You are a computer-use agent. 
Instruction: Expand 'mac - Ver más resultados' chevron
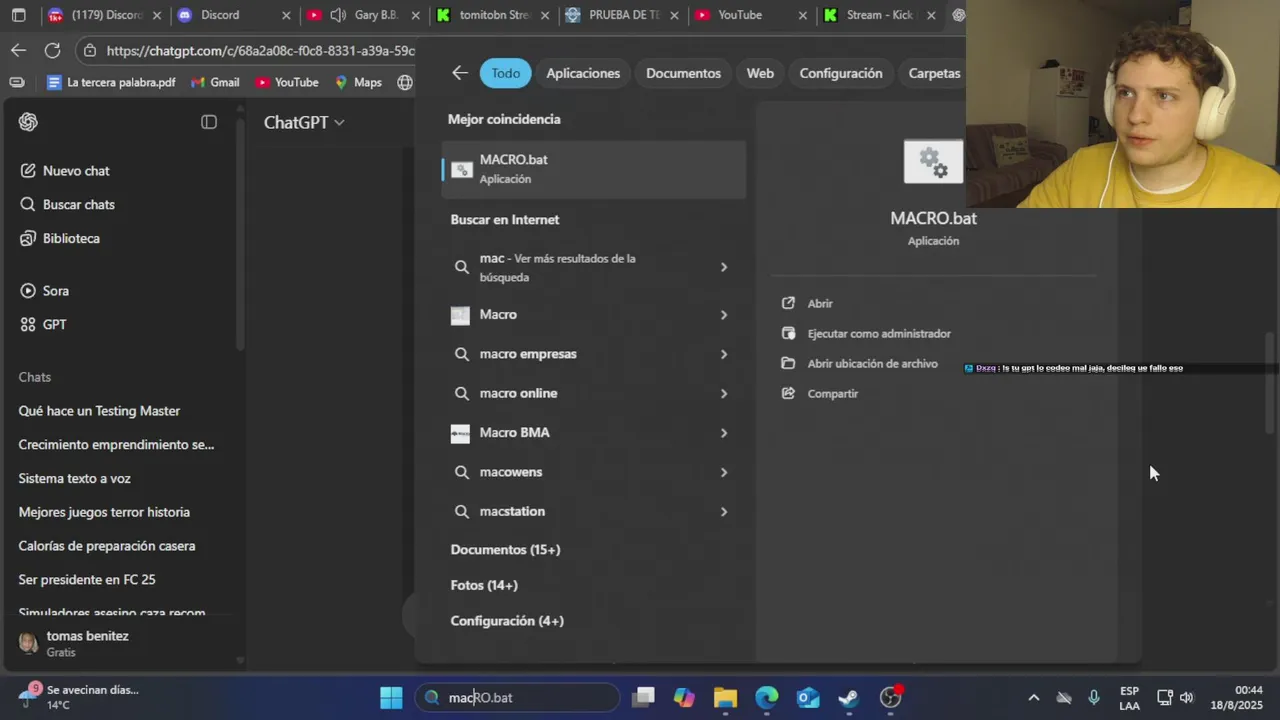pyautogui.click(x=724, y=267)
